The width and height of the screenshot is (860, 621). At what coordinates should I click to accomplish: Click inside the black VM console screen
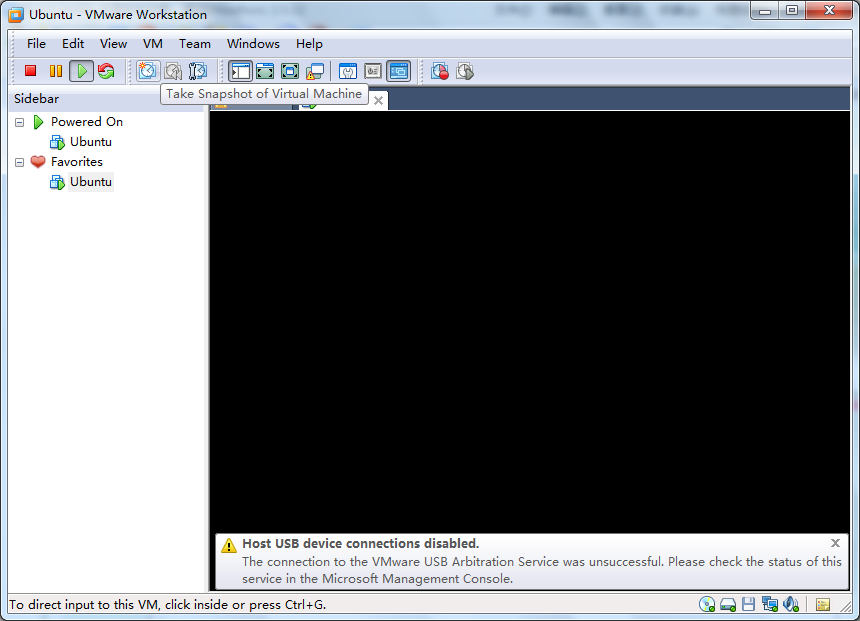530,321
